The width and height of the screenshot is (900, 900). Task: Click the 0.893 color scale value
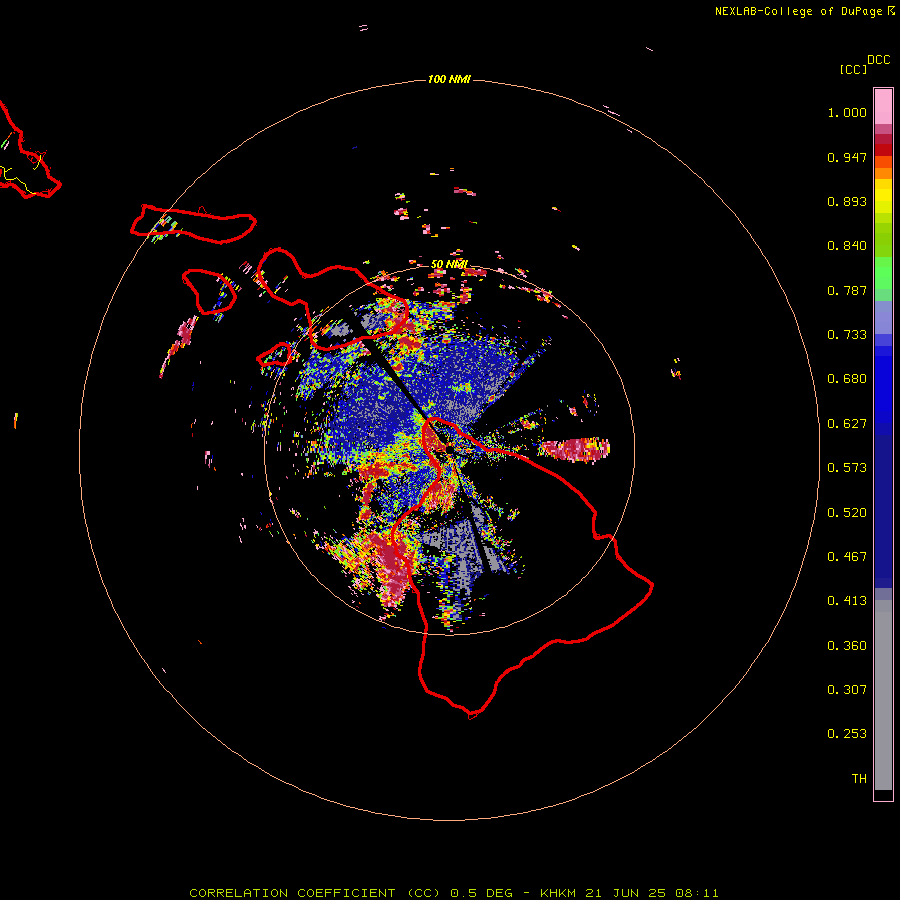tap(847, 201)
